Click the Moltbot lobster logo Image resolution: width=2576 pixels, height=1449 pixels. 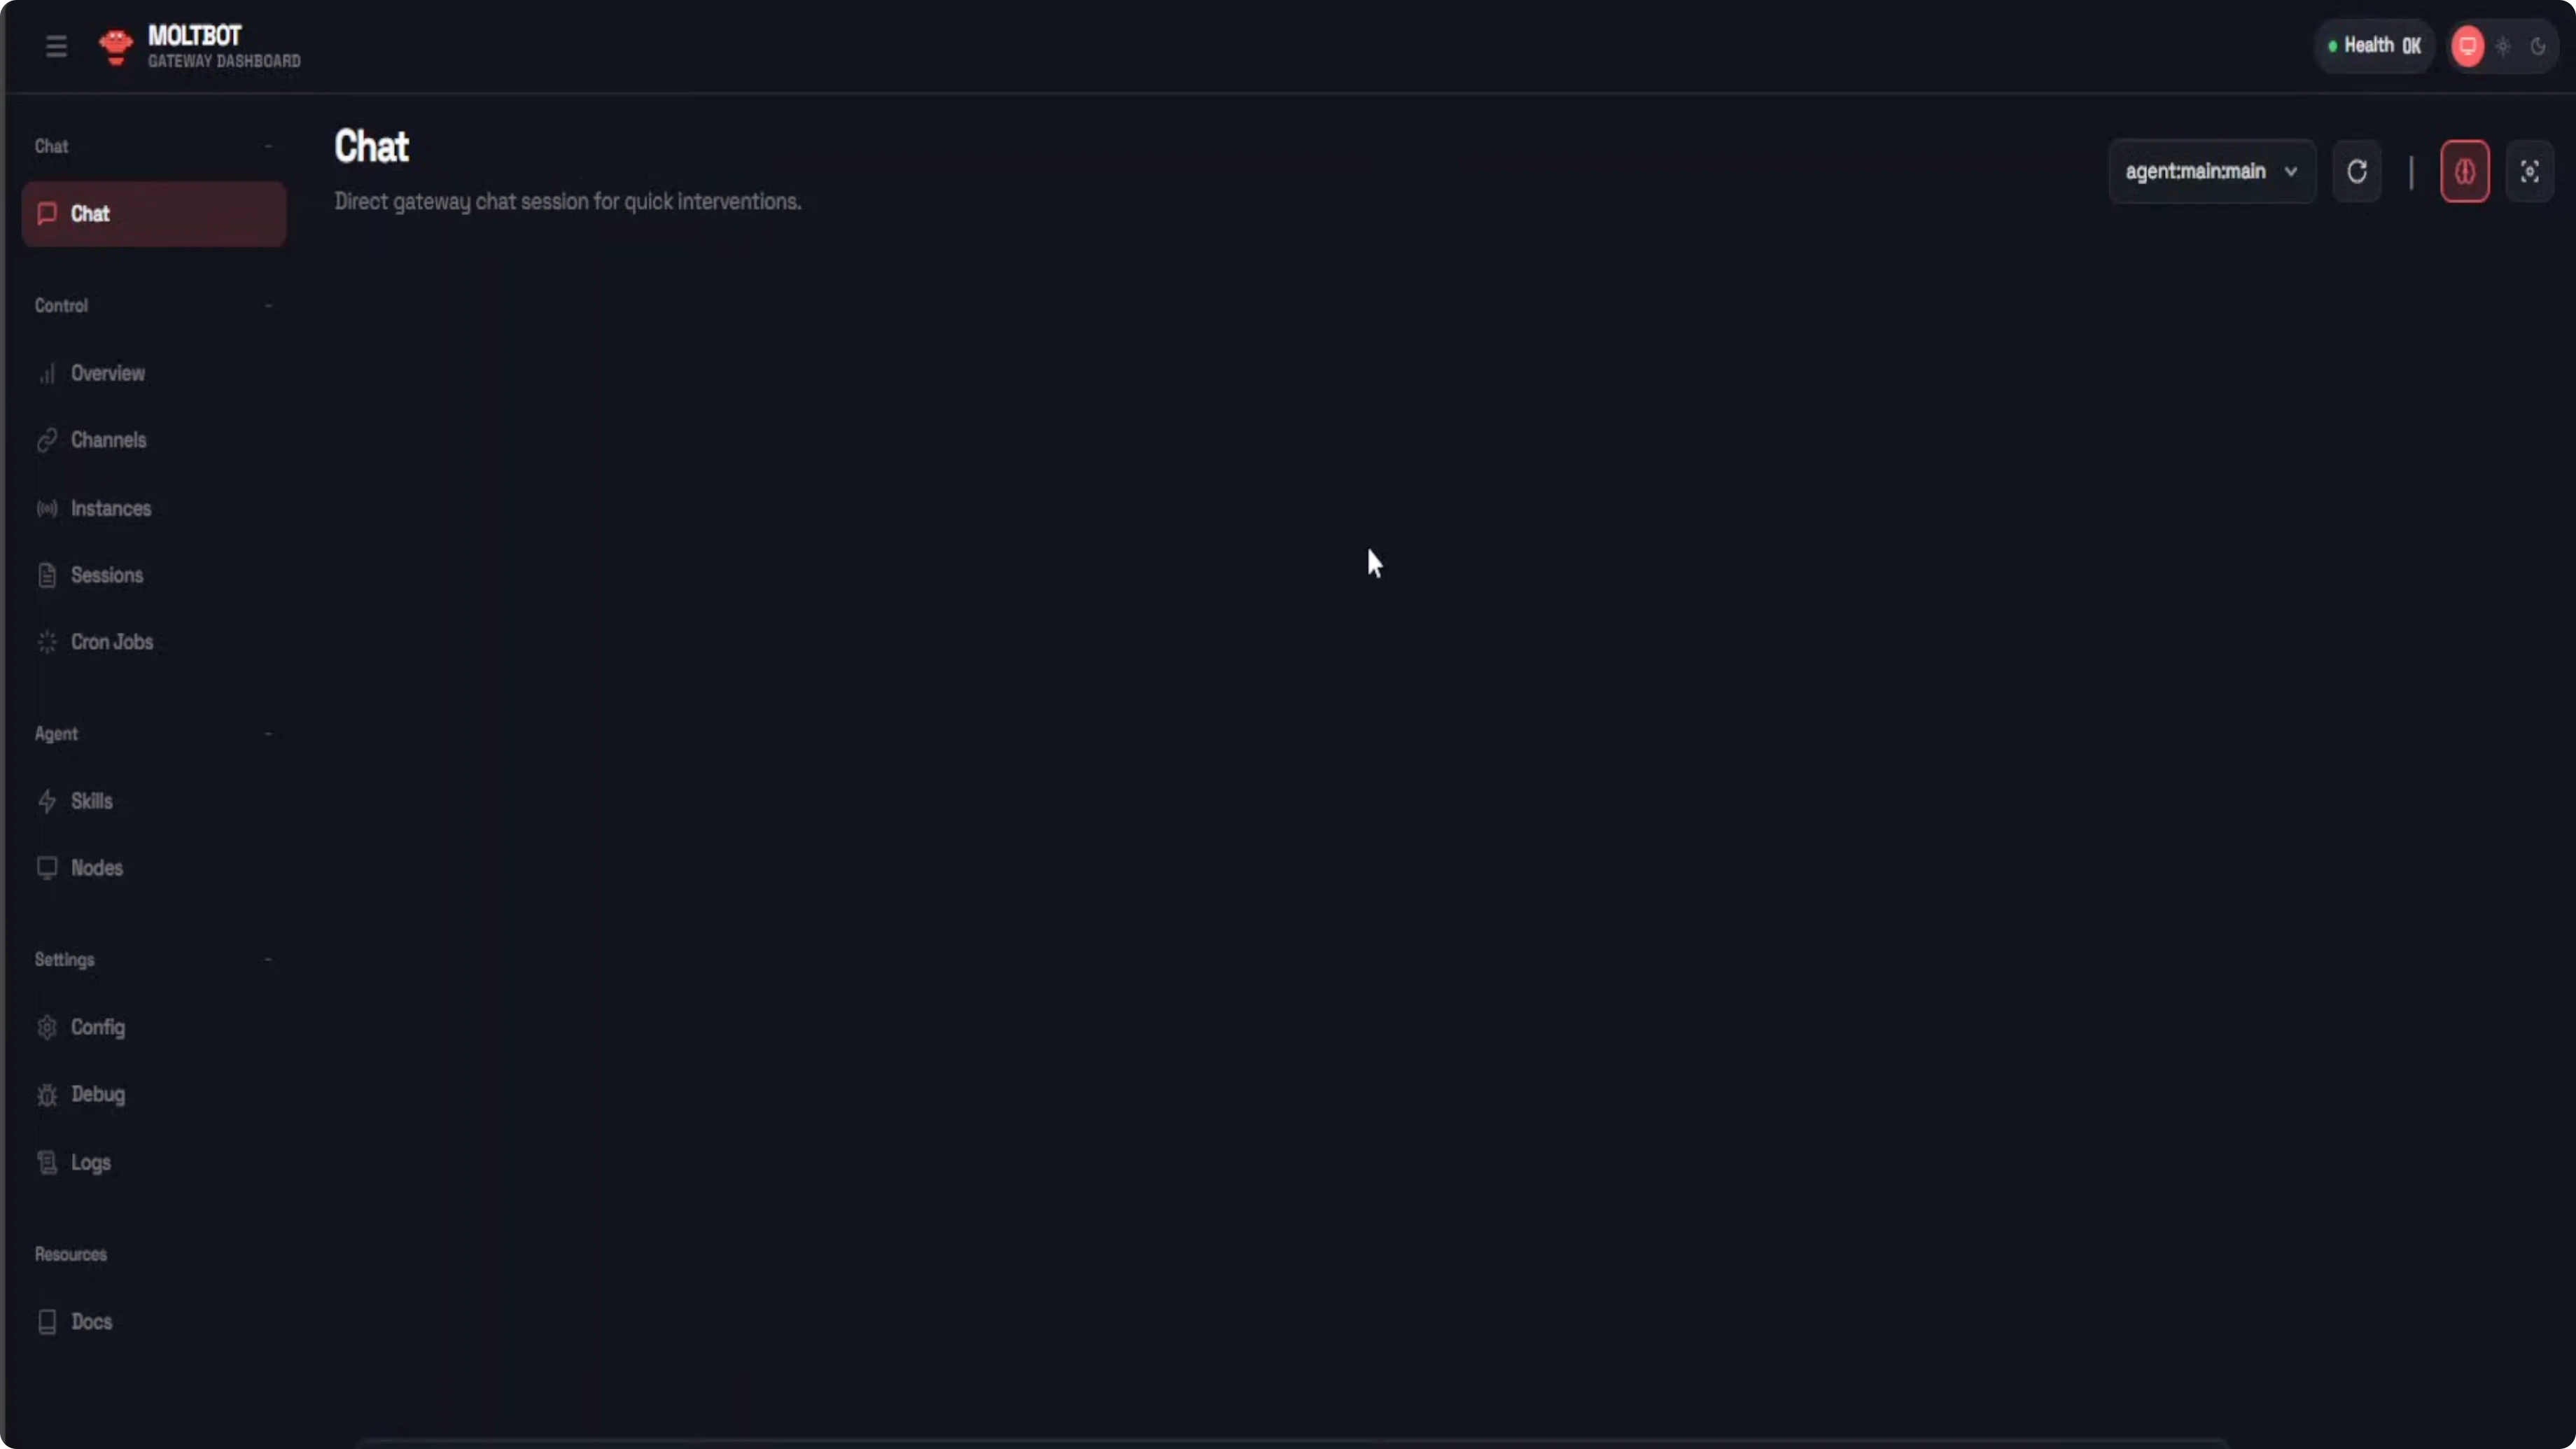tap(116, 46)
